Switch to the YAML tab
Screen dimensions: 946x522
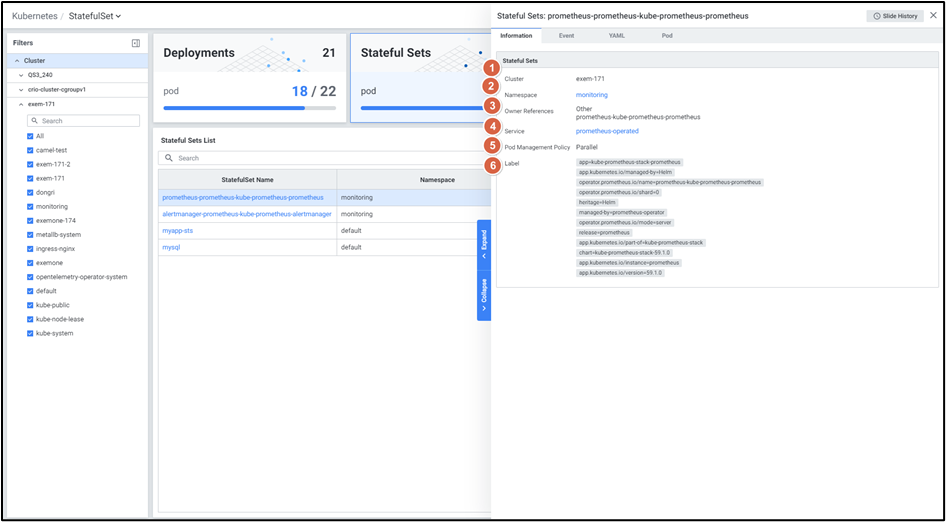(x=617, y=35)
